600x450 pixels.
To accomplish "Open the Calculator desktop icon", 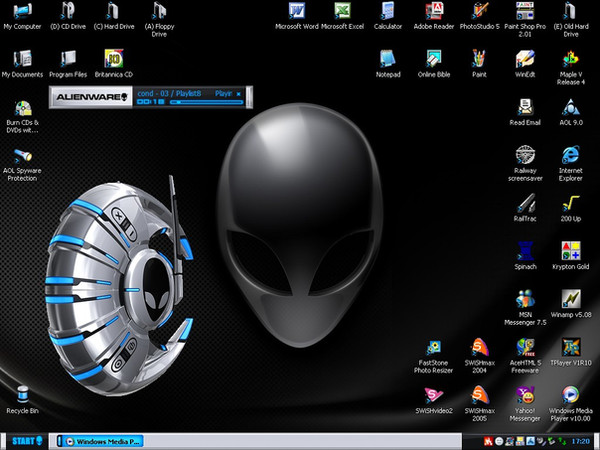I will pyautogui.click(x=388, y=11).
